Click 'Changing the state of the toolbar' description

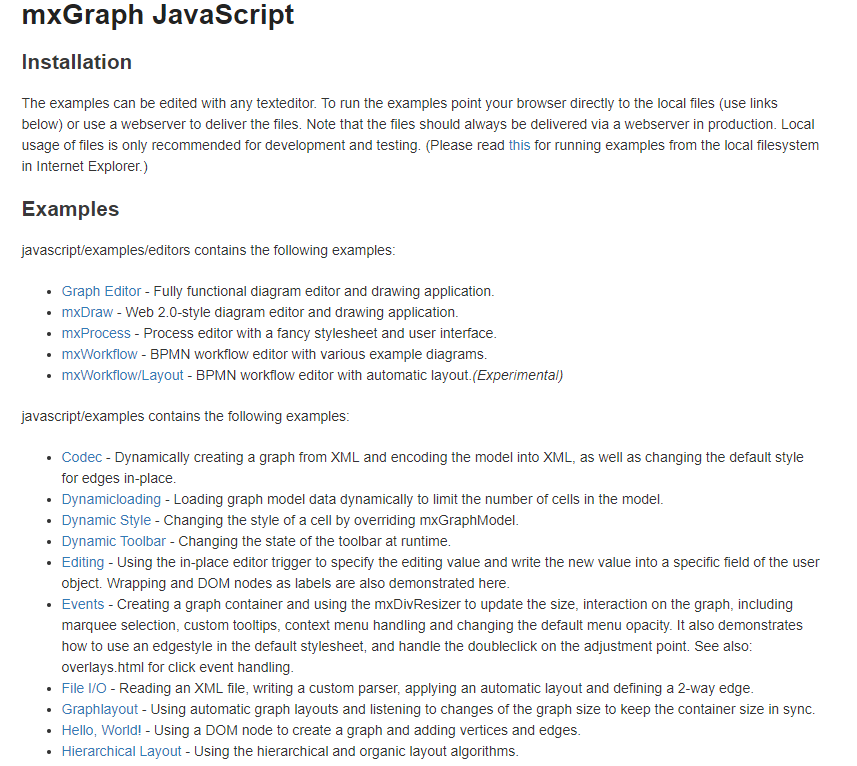click(315, 541)
